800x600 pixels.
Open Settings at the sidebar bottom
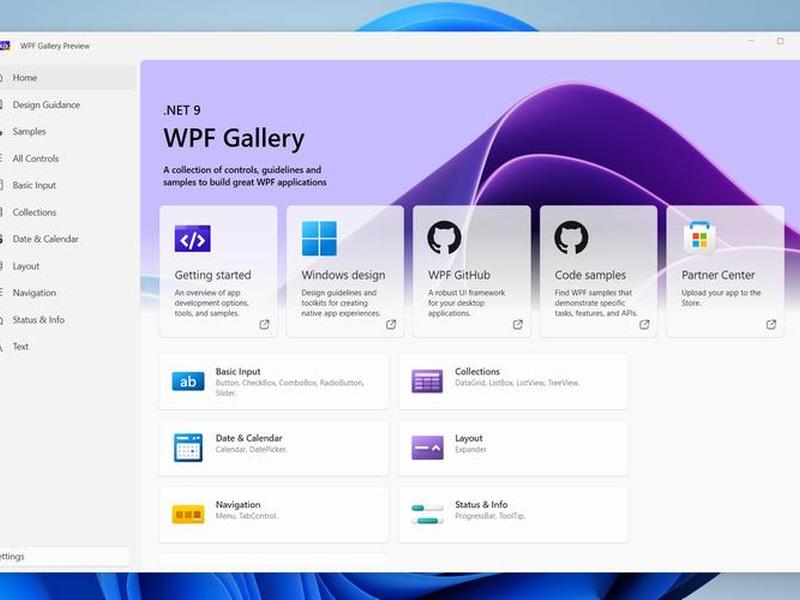[64, 557]
